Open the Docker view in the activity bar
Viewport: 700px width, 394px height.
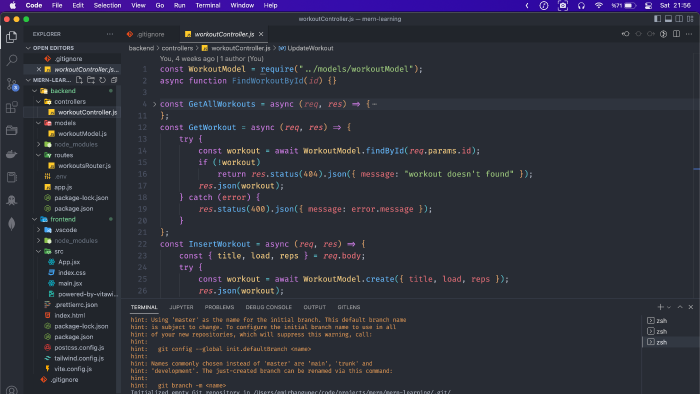click(12, 154)
